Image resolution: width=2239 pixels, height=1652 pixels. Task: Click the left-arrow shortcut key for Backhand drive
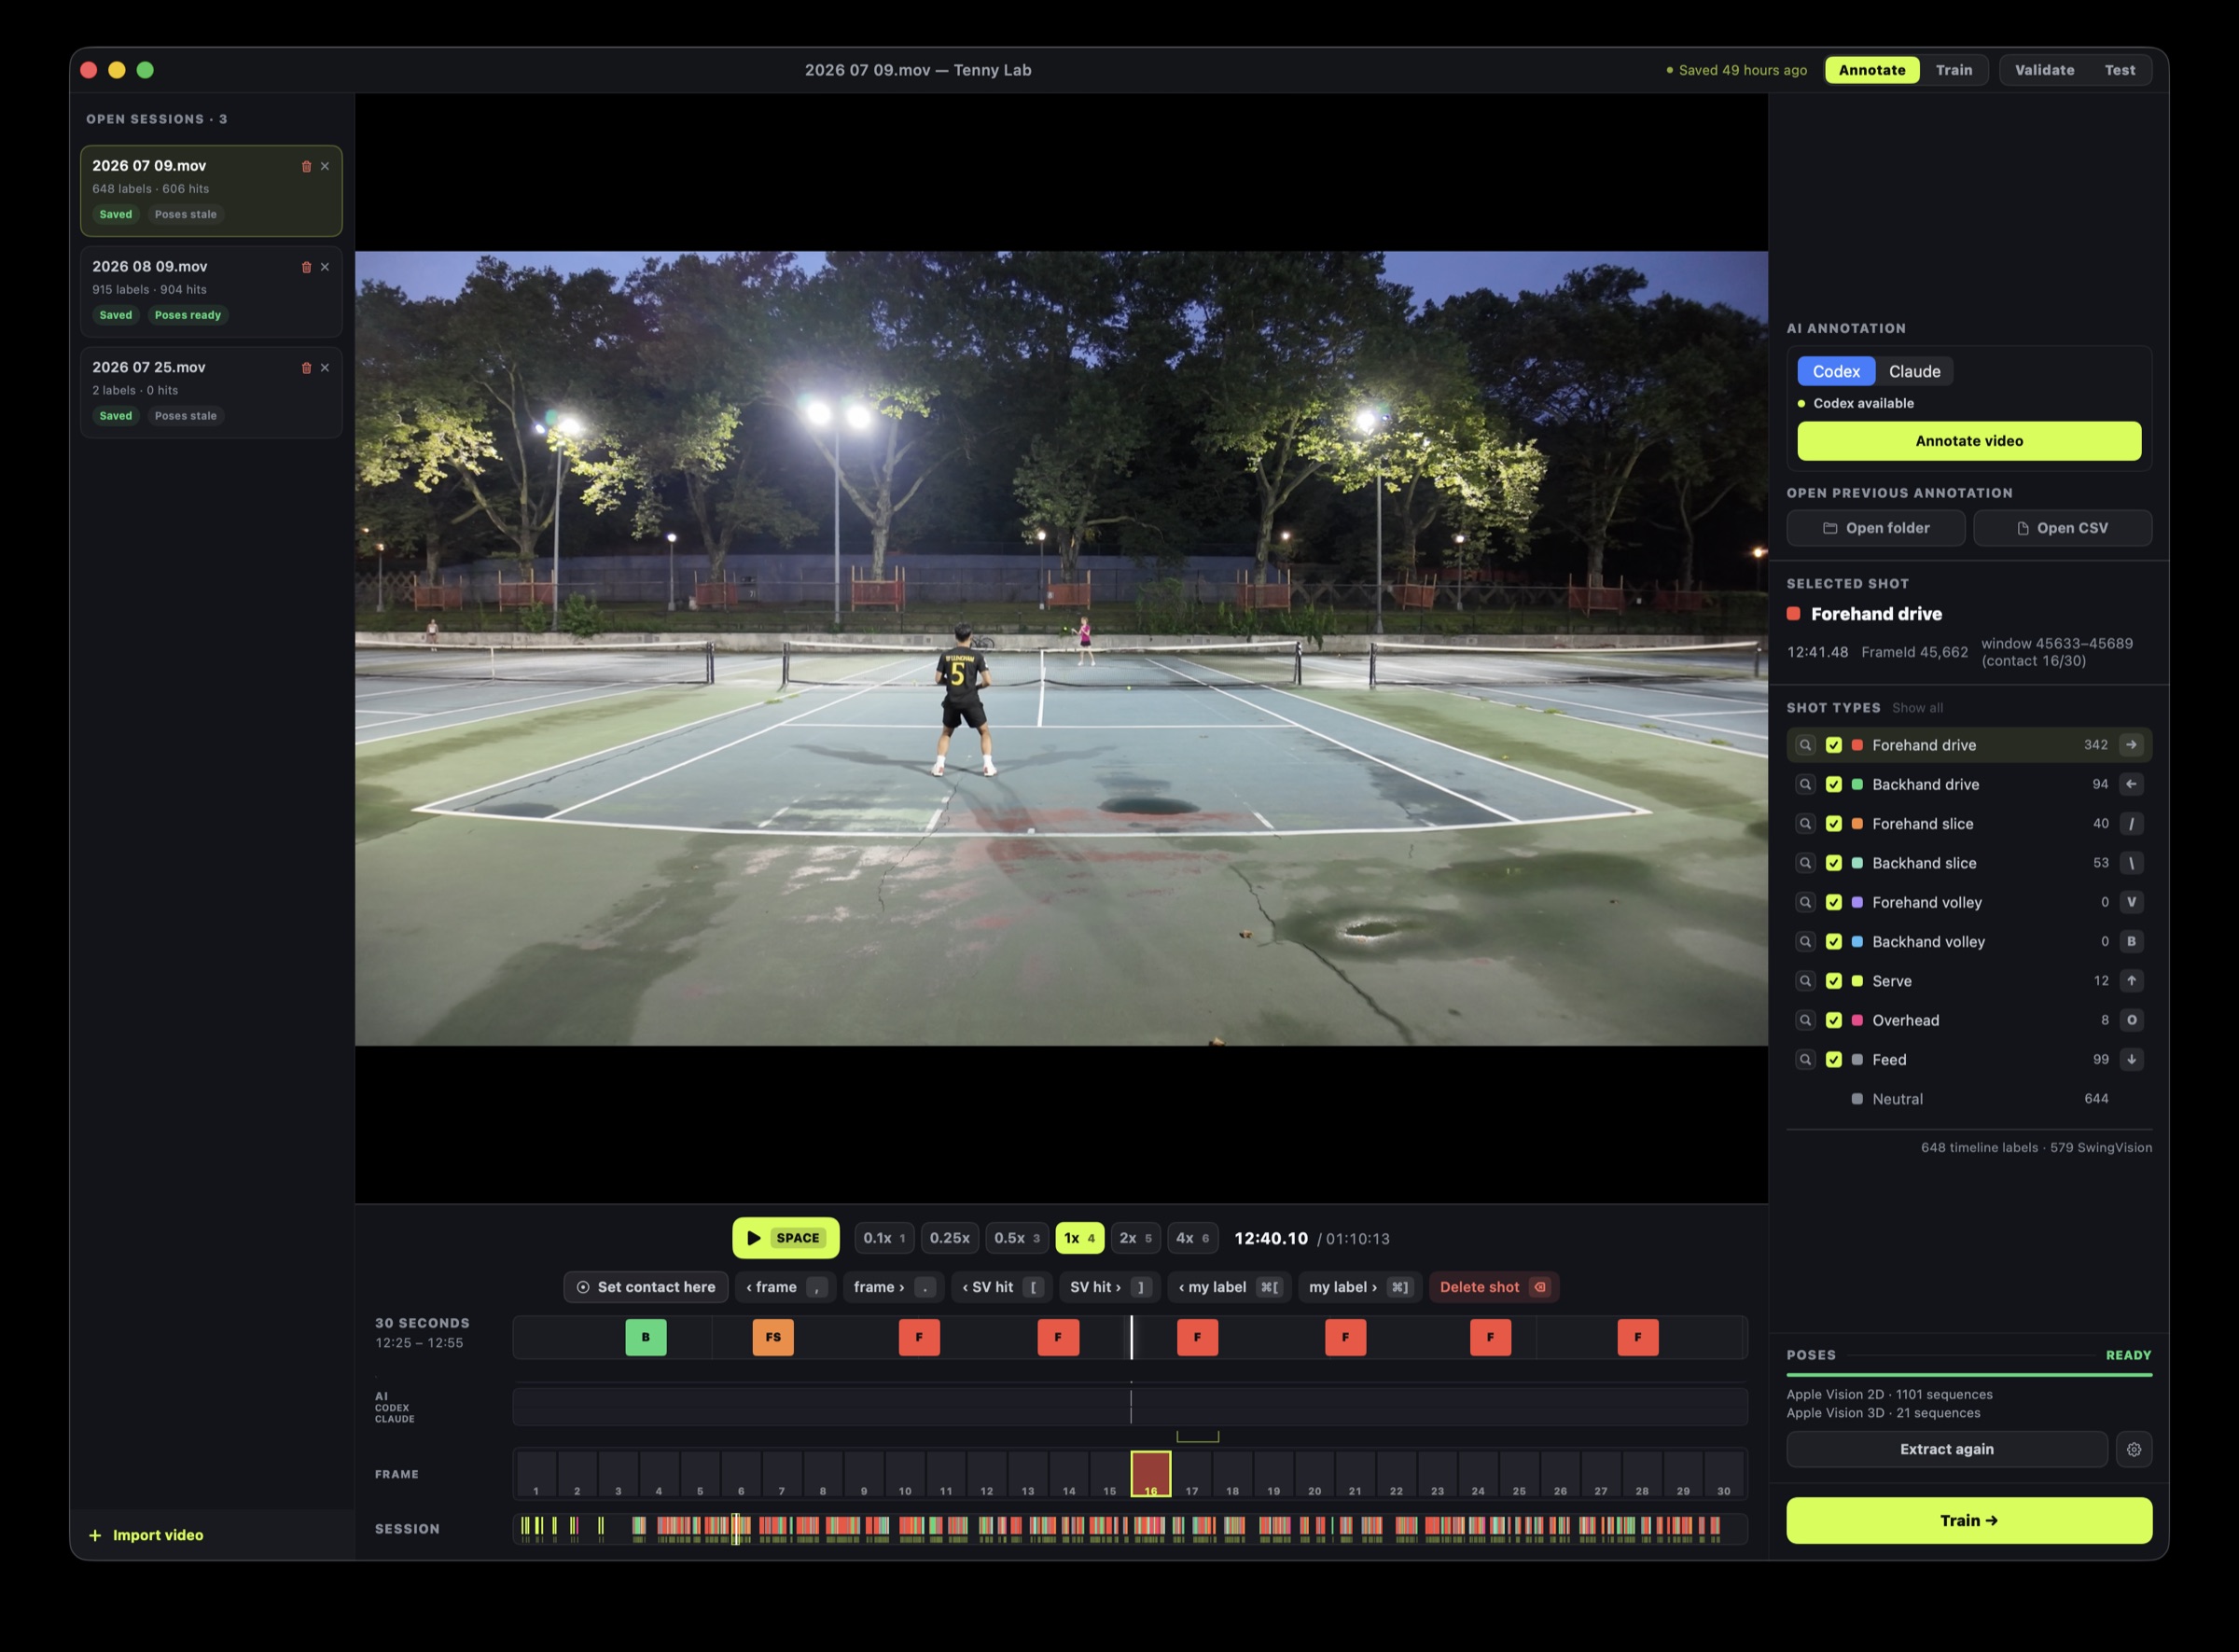tap(2131, 784)
